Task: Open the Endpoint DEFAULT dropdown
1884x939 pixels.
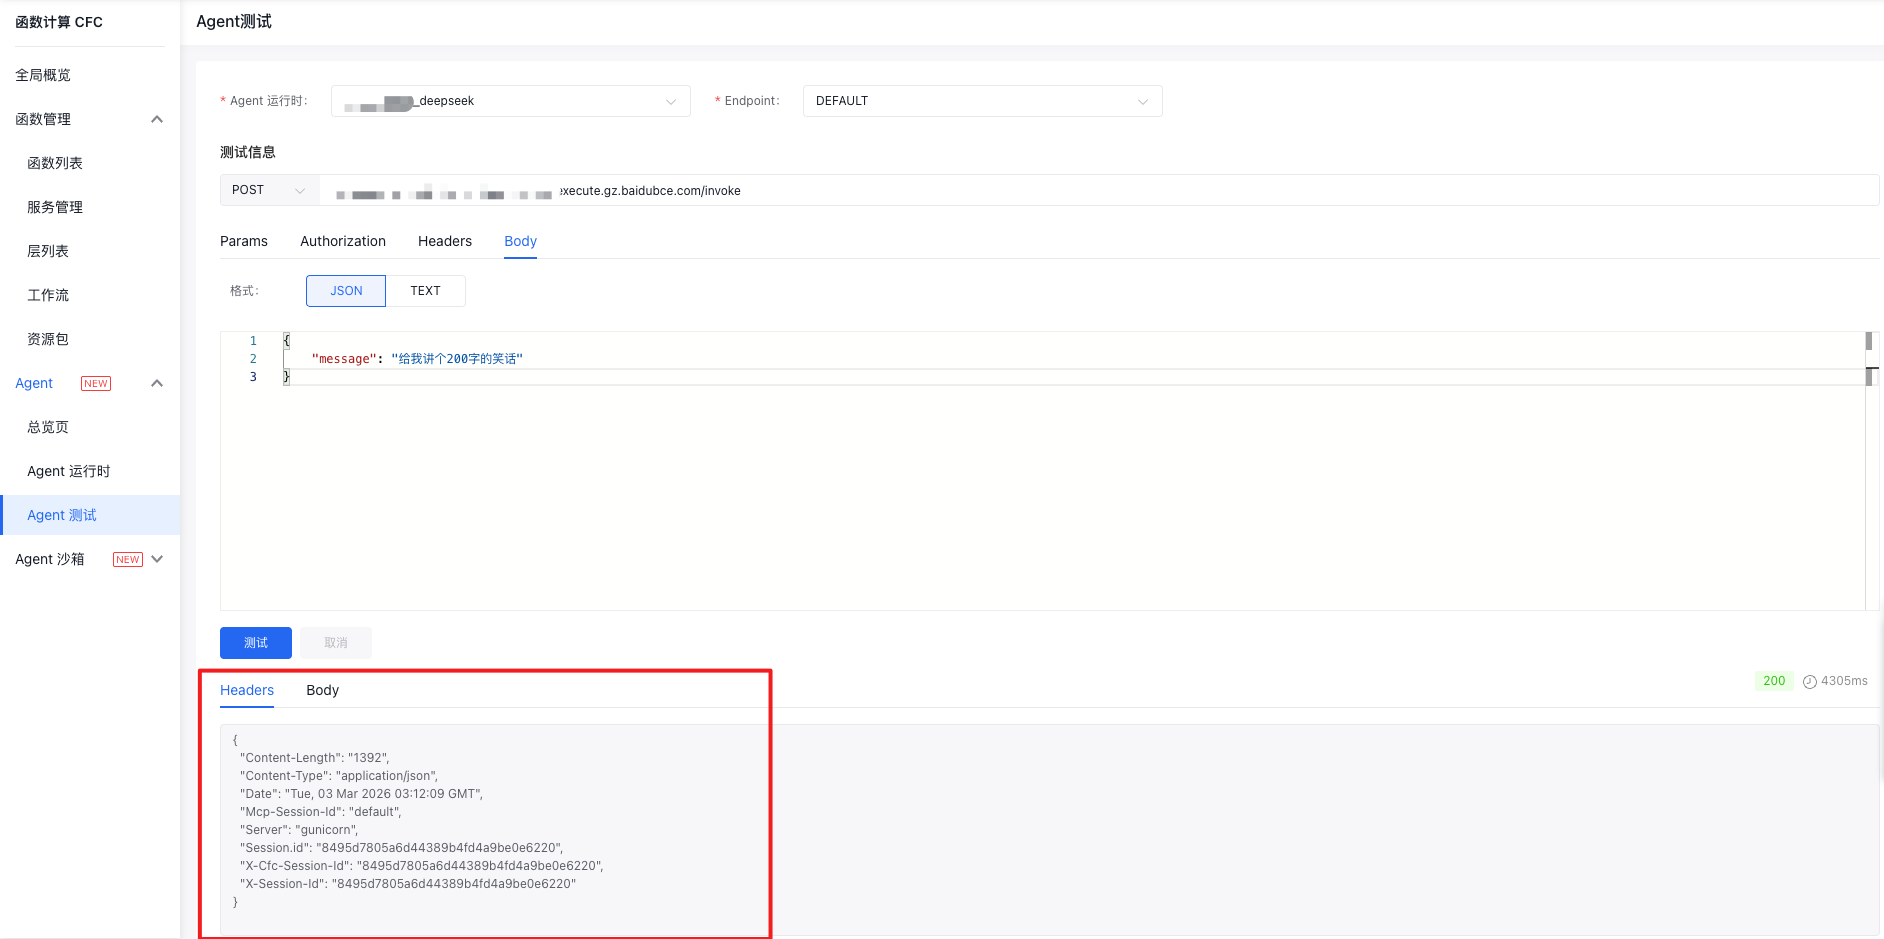Action: (981, 101)
